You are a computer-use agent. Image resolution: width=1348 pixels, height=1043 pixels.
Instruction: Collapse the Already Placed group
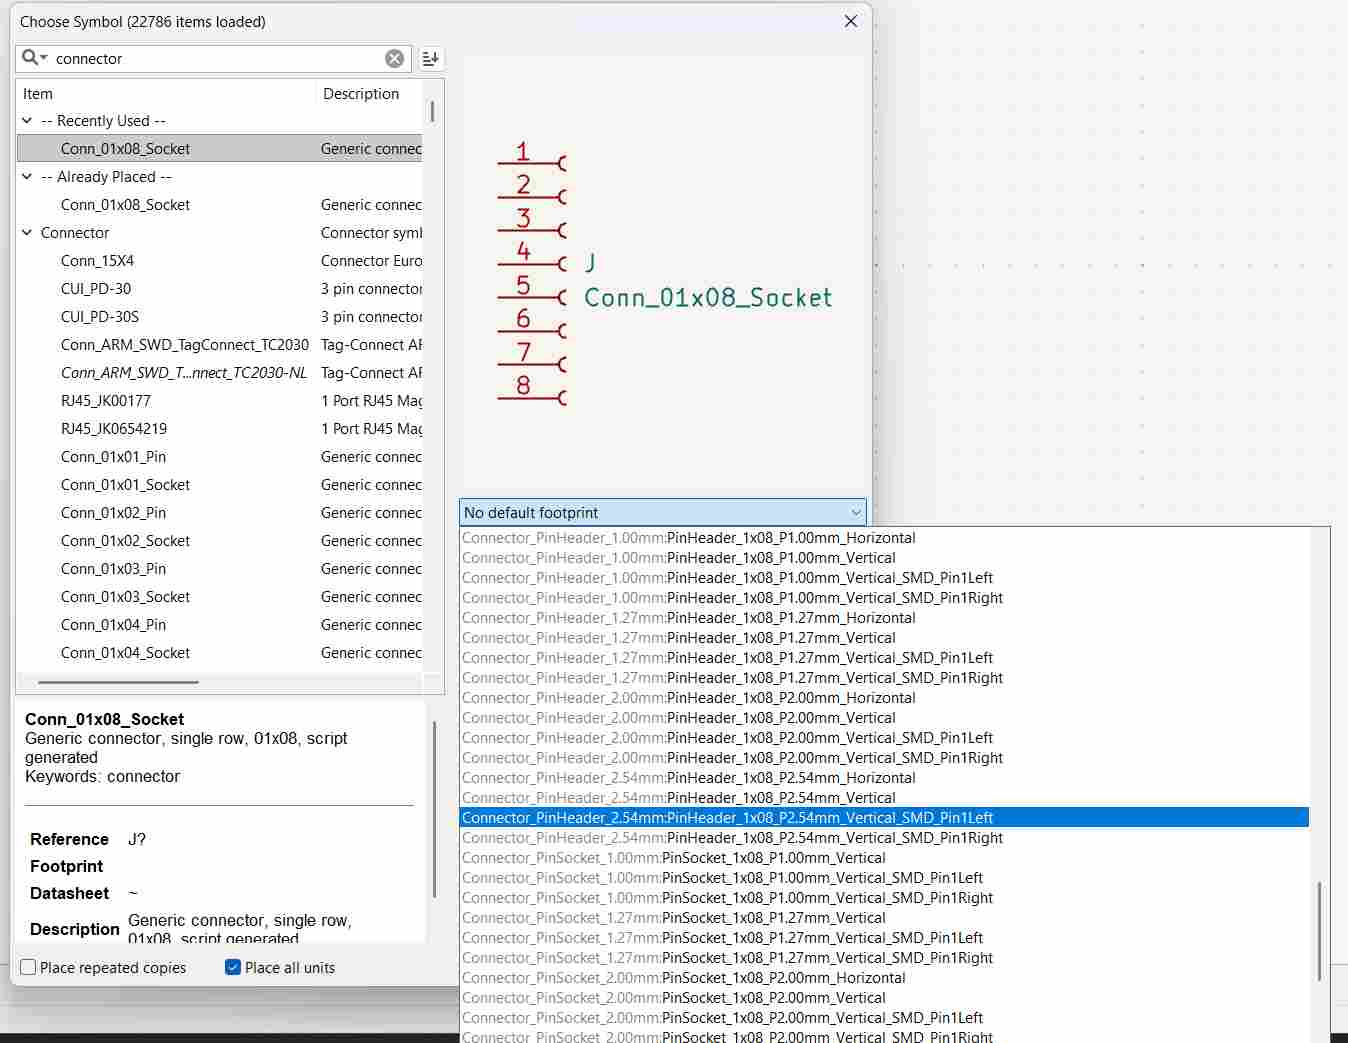point(27,177)
